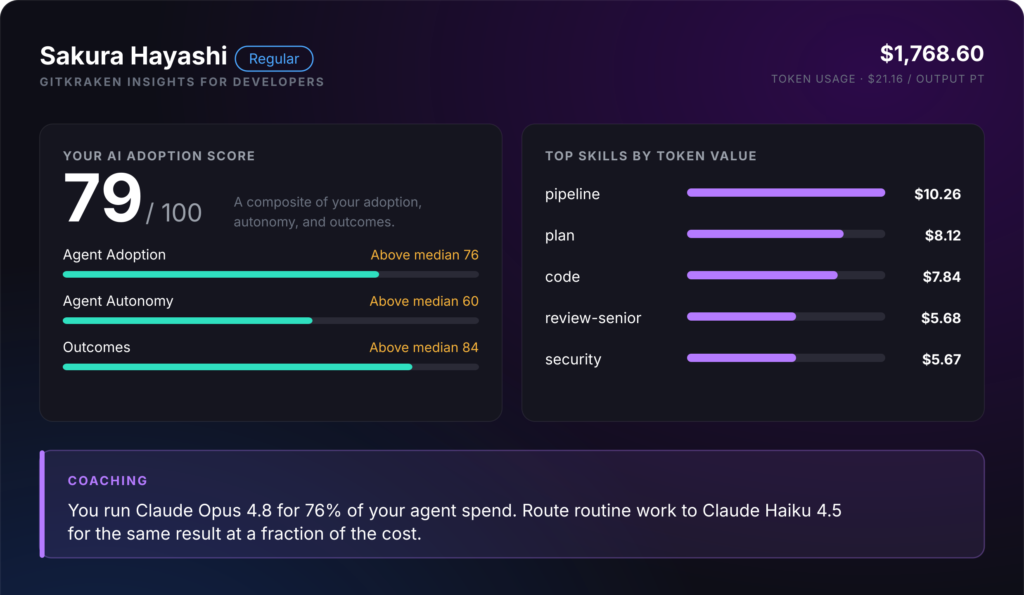The height and width of the screenshot is (595, 1024).
Task: Select the pipeline skill row label
Action: coord(572,194)
